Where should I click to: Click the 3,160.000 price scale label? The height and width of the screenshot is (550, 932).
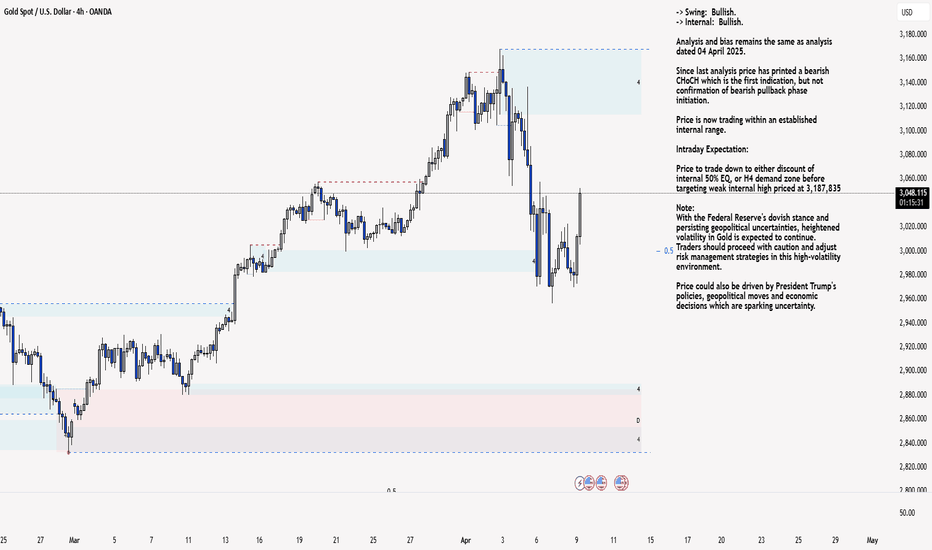coord(913,58)
